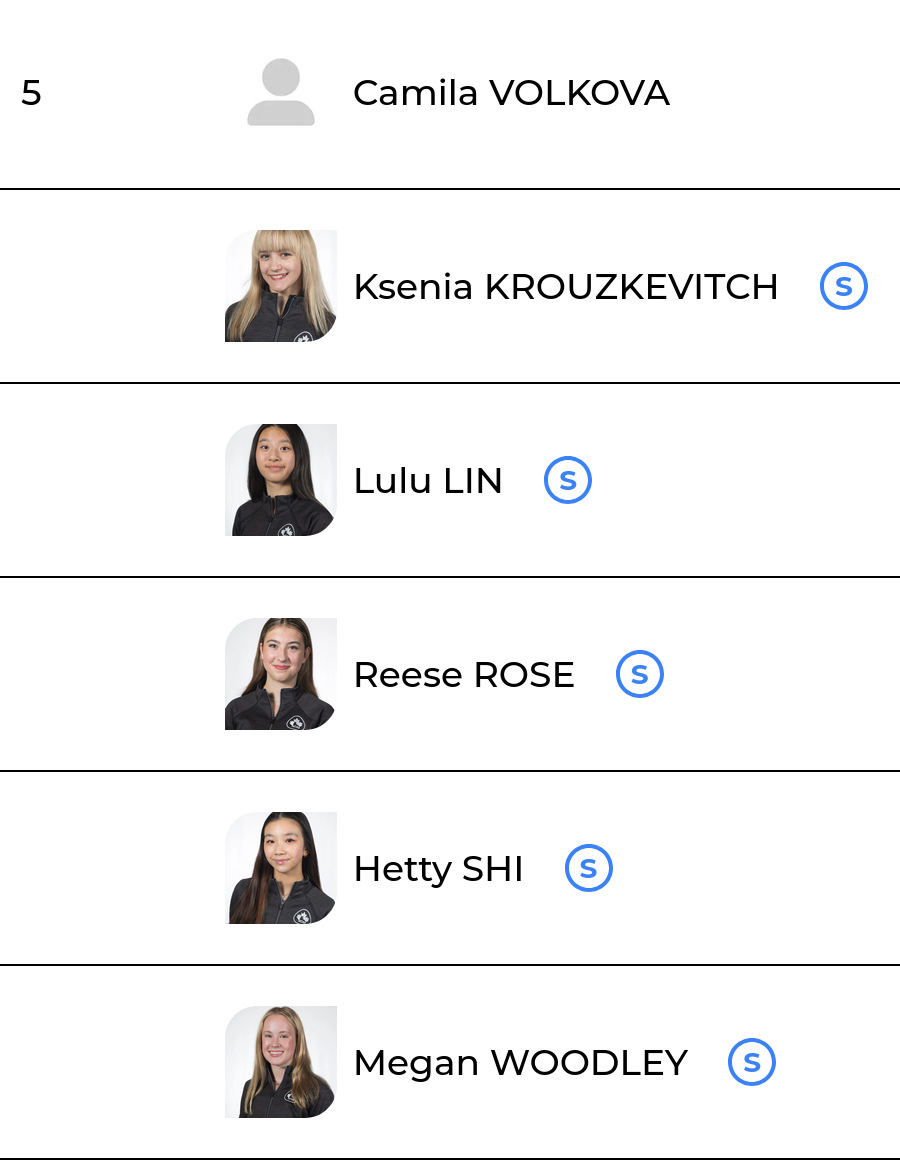Select the S badge next to Reese ROSE
This screenshot has height=1160, width=900.
coord(639,675)
